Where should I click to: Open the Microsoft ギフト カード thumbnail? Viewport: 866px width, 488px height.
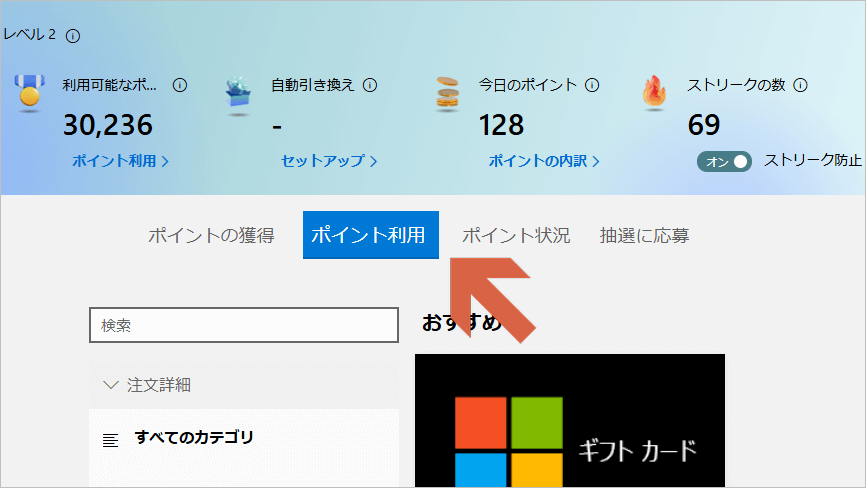tap(569, 420)
